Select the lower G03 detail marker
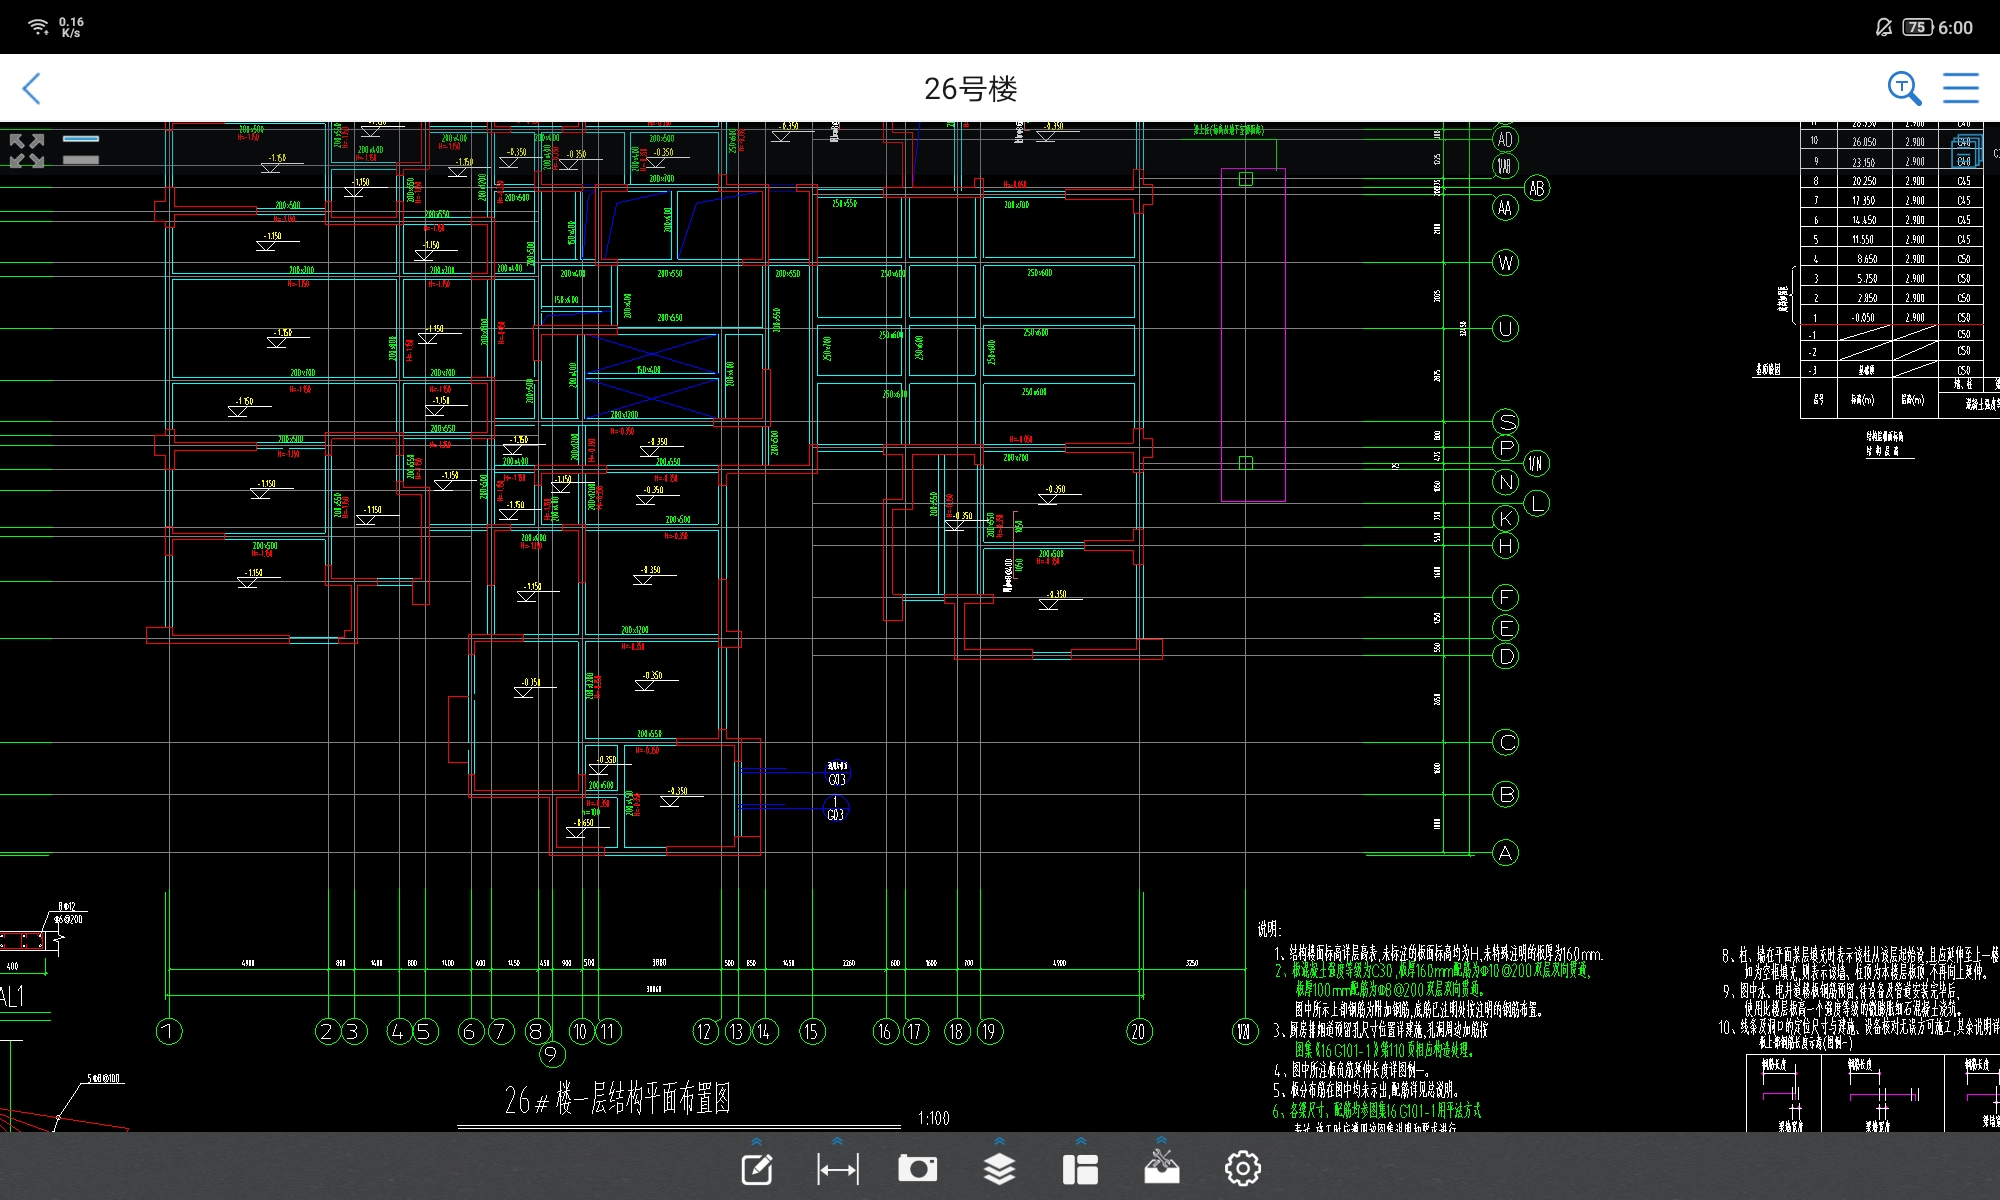Screen dimensions: 2000x1200 coord(835,809)
